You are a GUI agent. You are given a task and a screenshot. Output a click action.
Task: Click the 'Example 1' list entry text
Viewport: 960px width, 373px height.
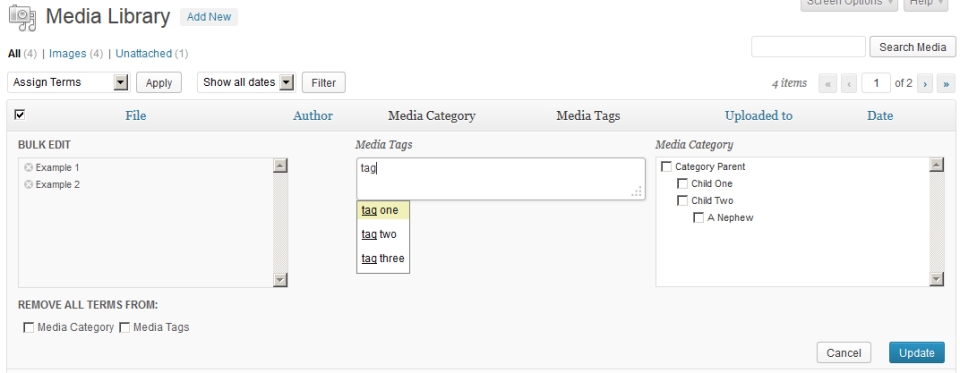click(58, 168)
